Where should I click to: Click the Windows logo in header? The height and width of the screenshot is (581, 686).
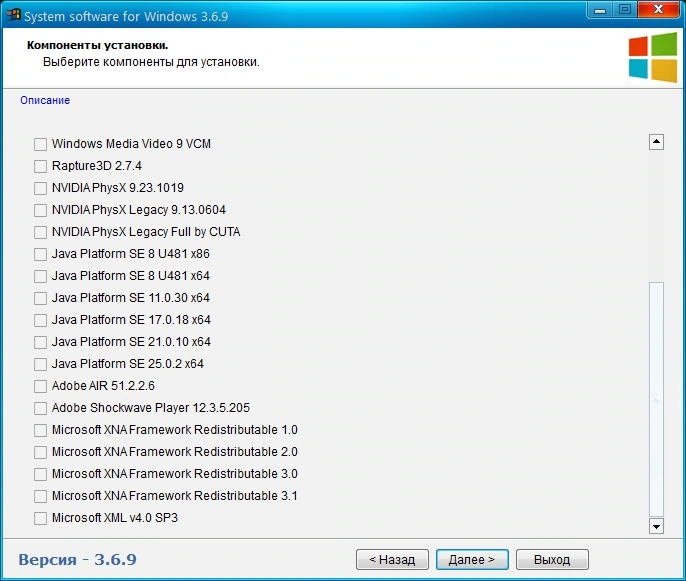[653, 57]
